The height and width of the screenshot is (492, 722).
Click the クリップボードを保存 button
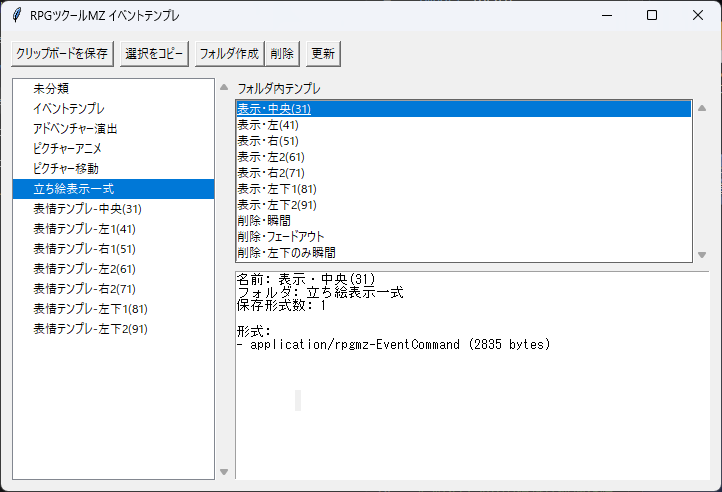[x=62, y=54]
